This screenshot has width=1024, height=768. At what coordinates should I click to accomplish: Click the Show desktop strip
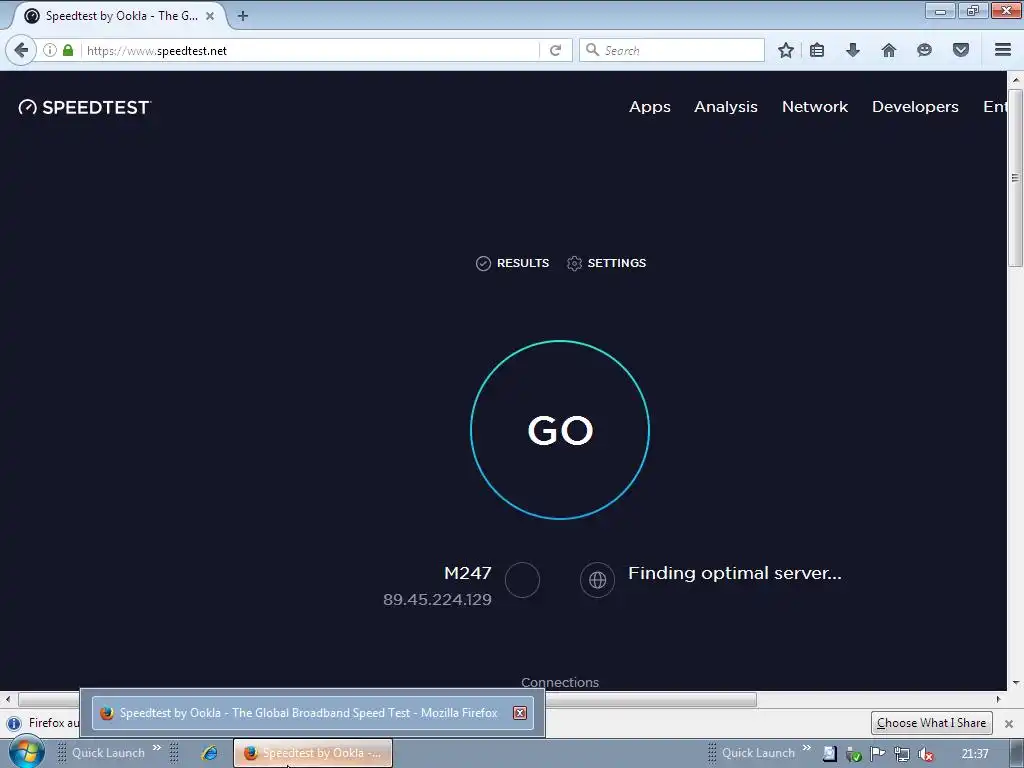[1017, 753]
